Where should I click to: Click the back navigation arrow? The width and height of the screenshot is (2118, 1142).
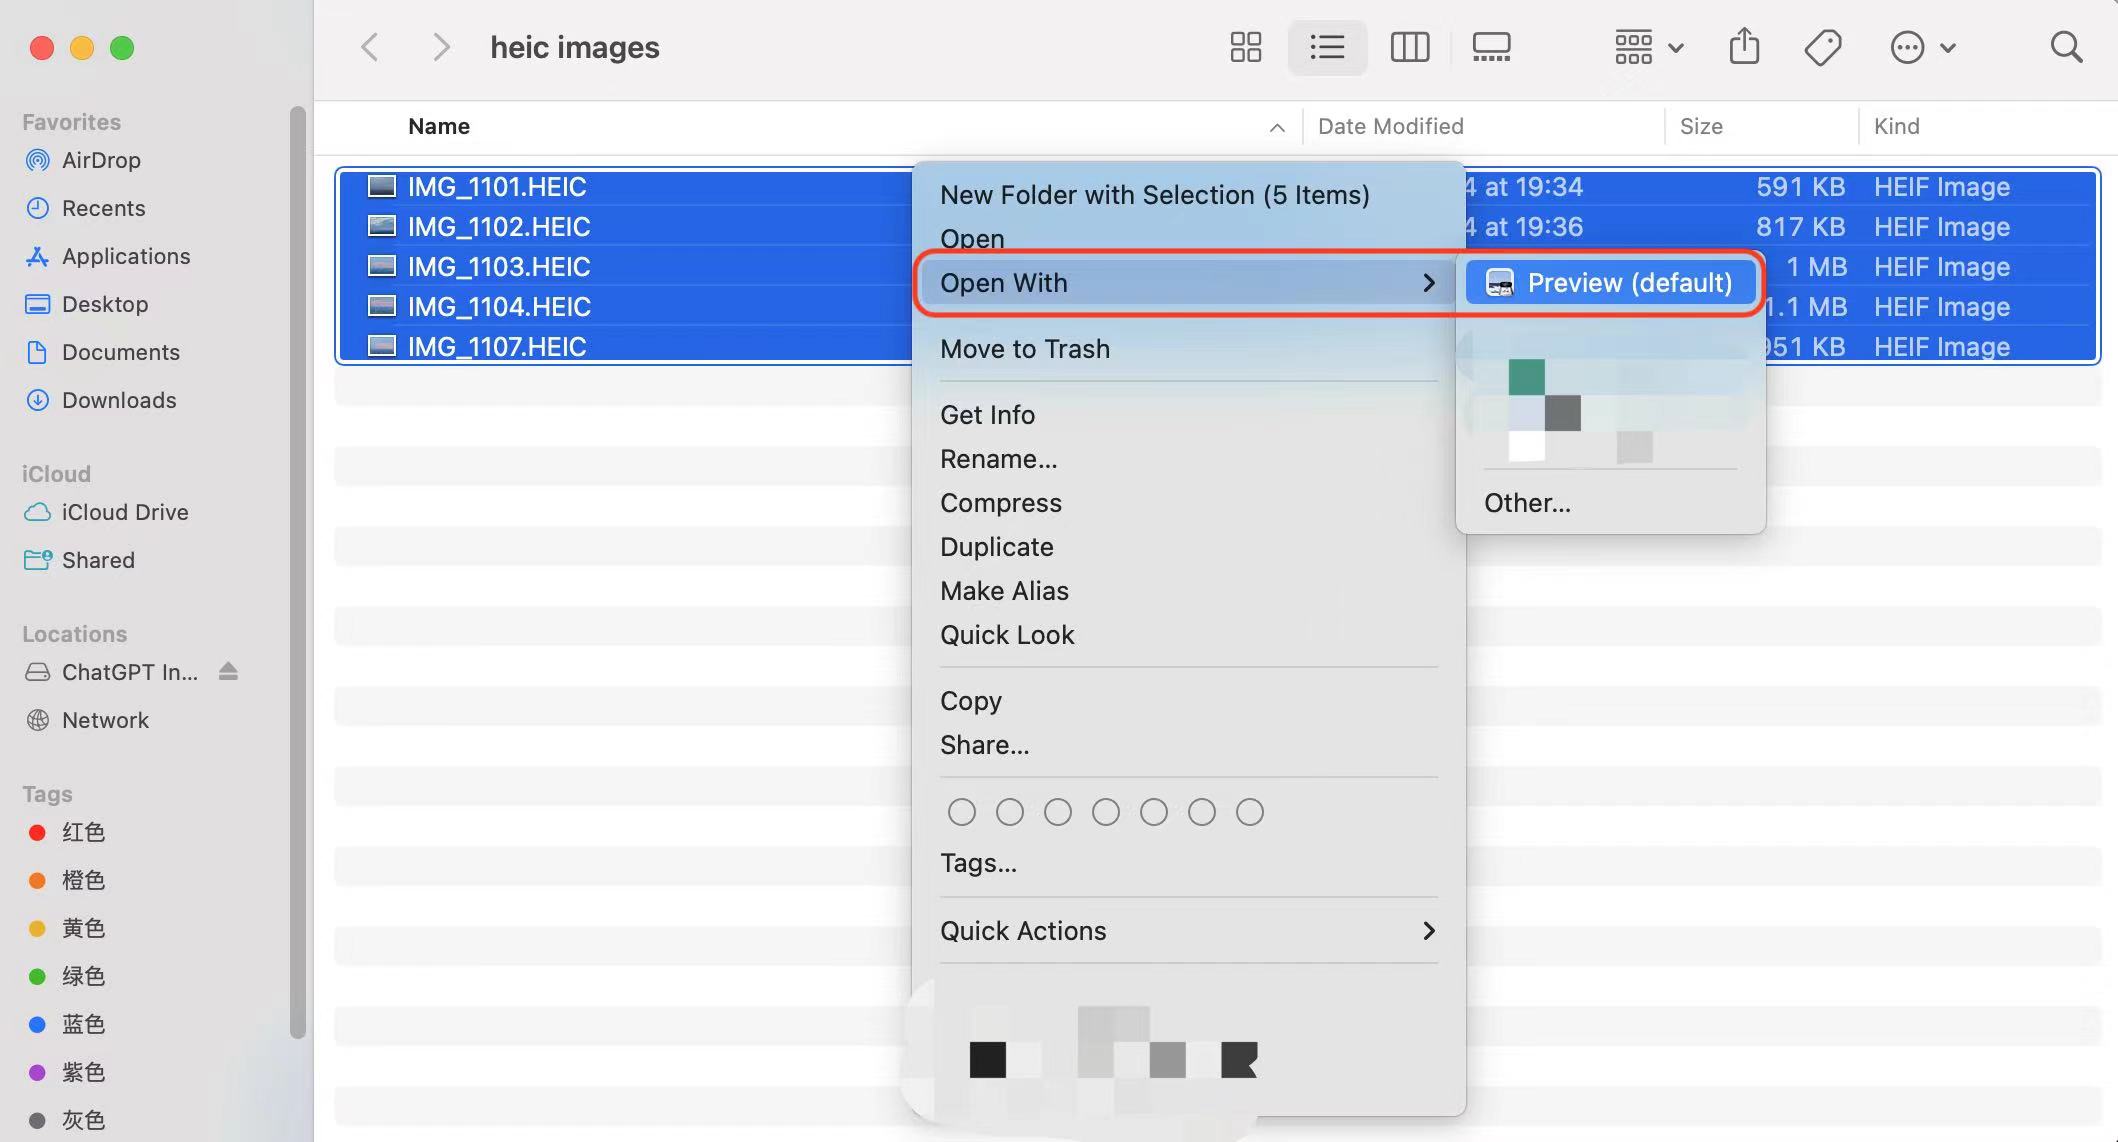point(370,47)
